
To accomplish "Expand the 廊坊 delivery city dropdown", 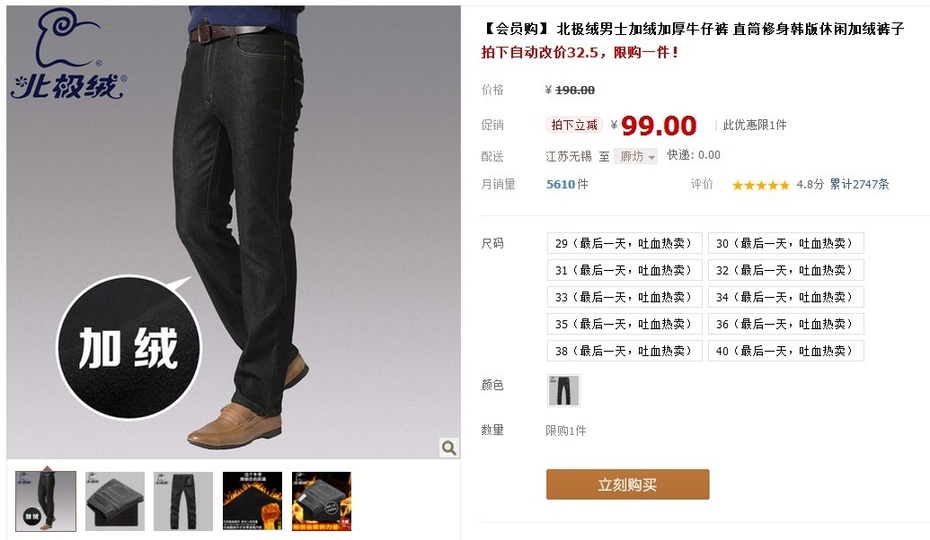I will click(635, 156).
